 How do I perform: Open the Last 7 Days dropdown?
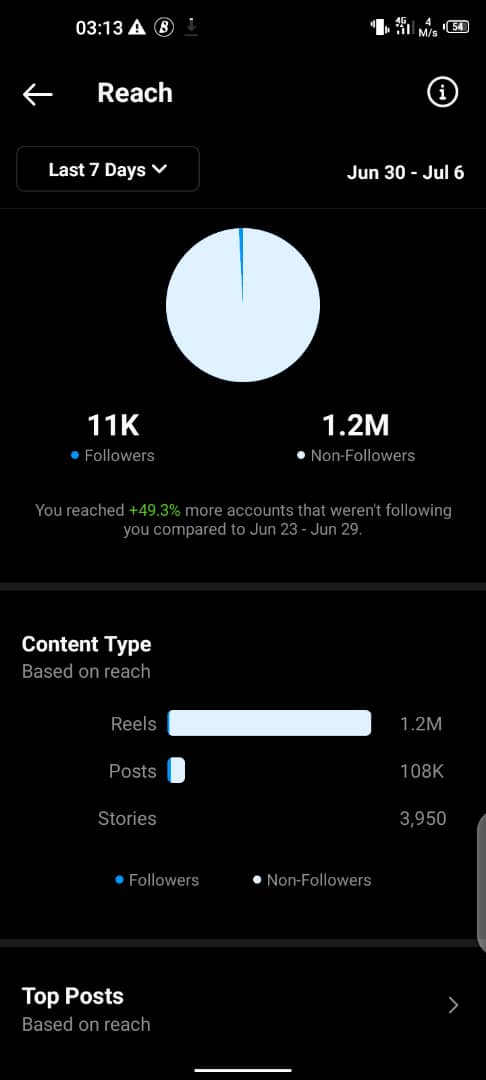[x=108, y=169]
